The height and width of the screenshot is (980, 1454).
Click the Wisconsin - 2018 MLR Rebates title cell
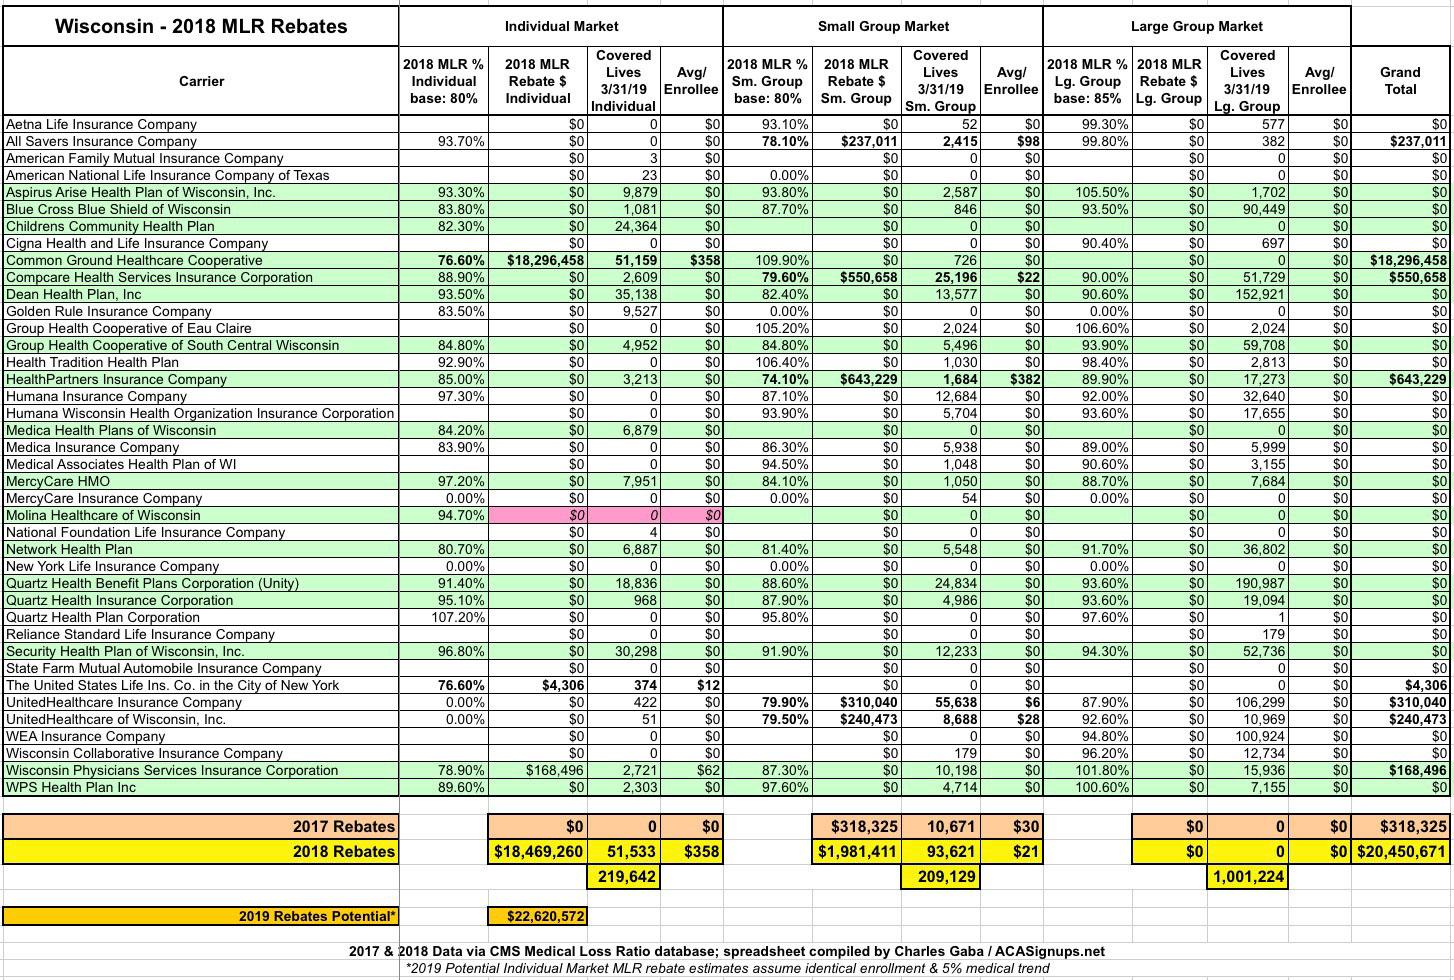(x=201, y=26)
